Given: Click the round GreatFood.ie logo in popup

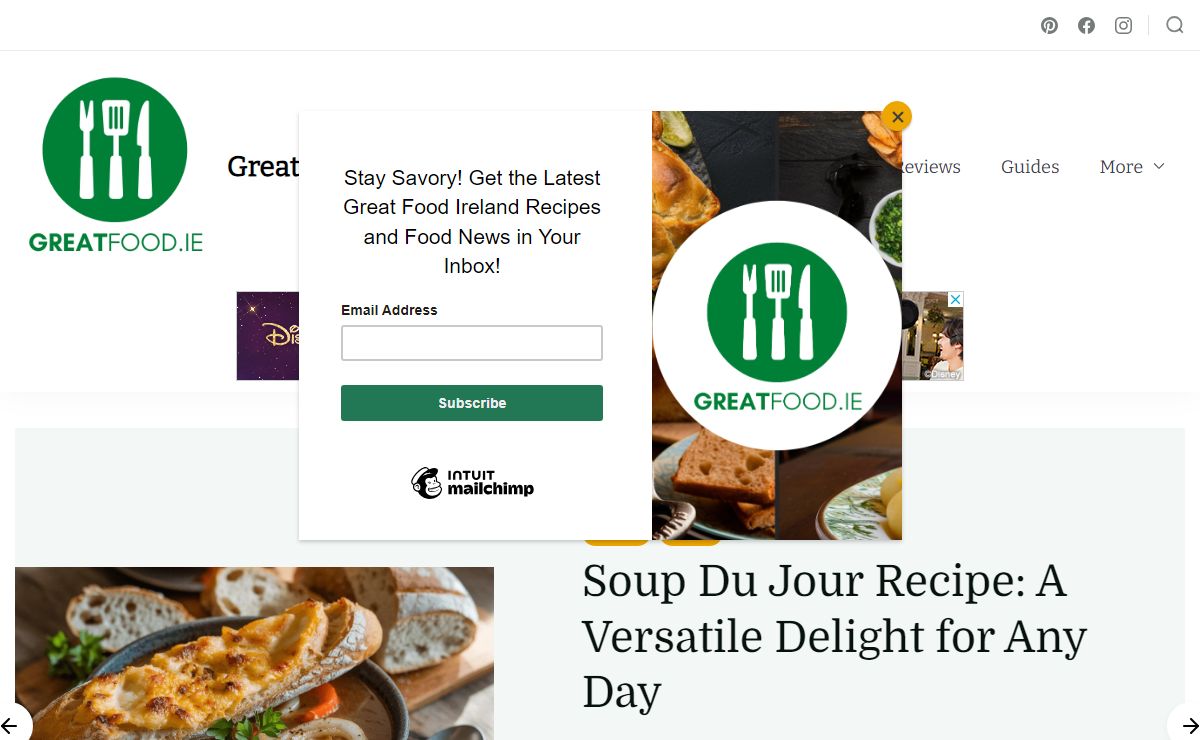Looking at the screenshot, I should [x=777, y=326].
